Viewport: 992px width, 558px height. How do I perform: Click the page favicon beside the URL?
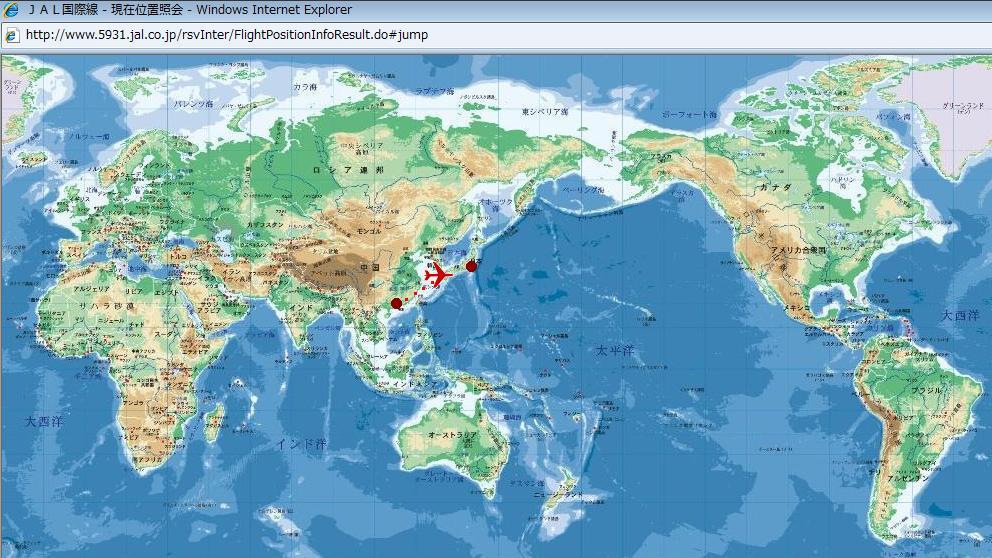[12, 35]
